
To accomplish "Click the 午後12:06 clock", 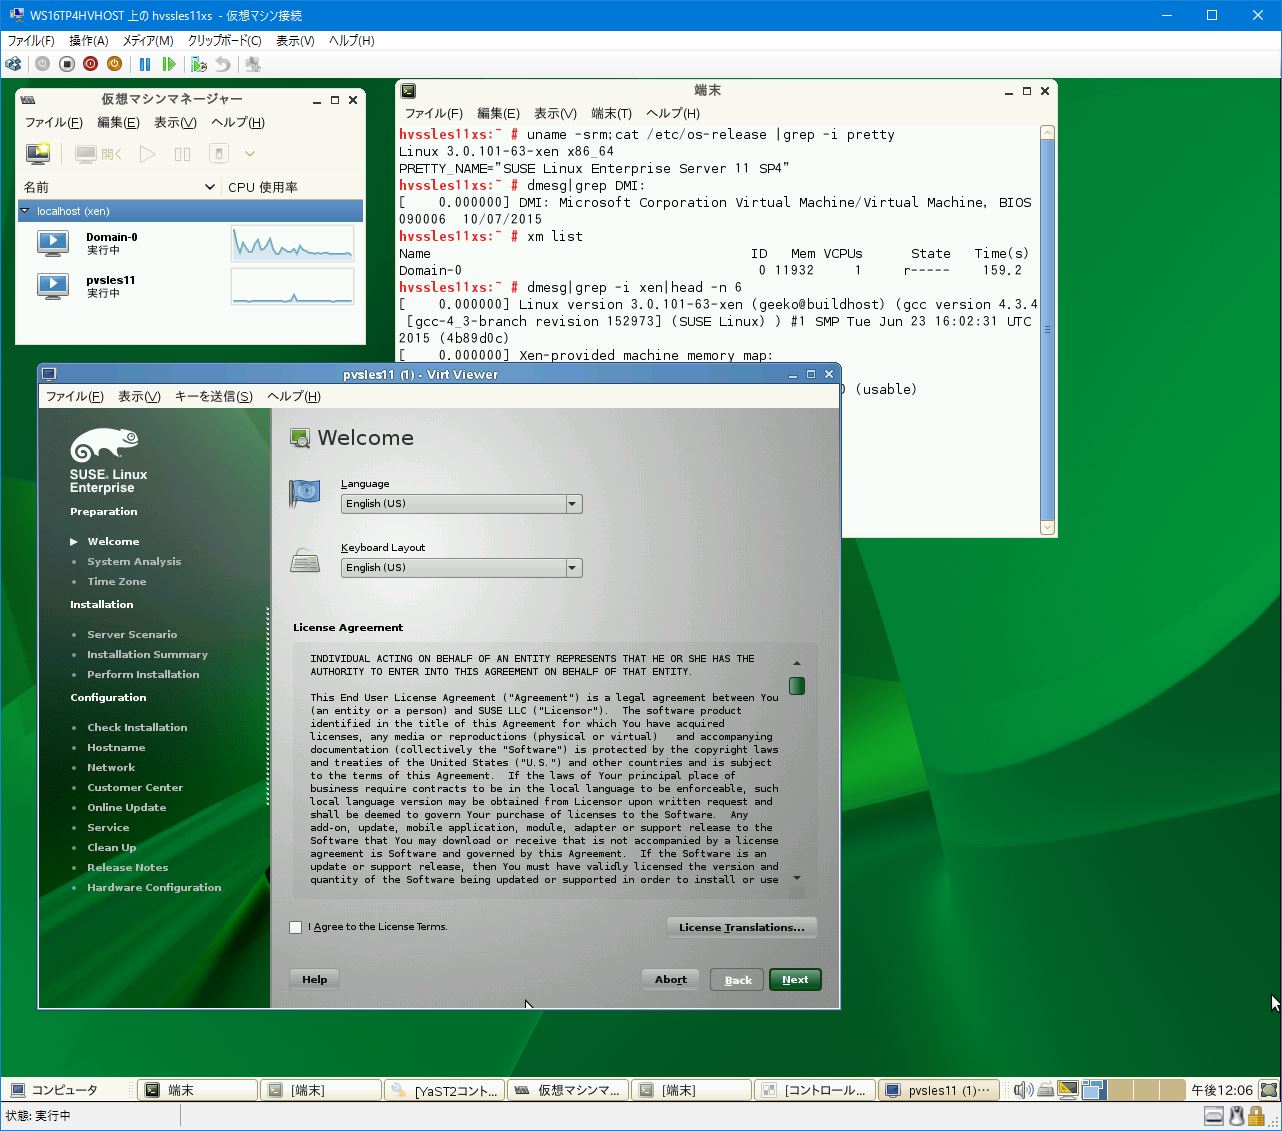I will tap(1221, 1090).
